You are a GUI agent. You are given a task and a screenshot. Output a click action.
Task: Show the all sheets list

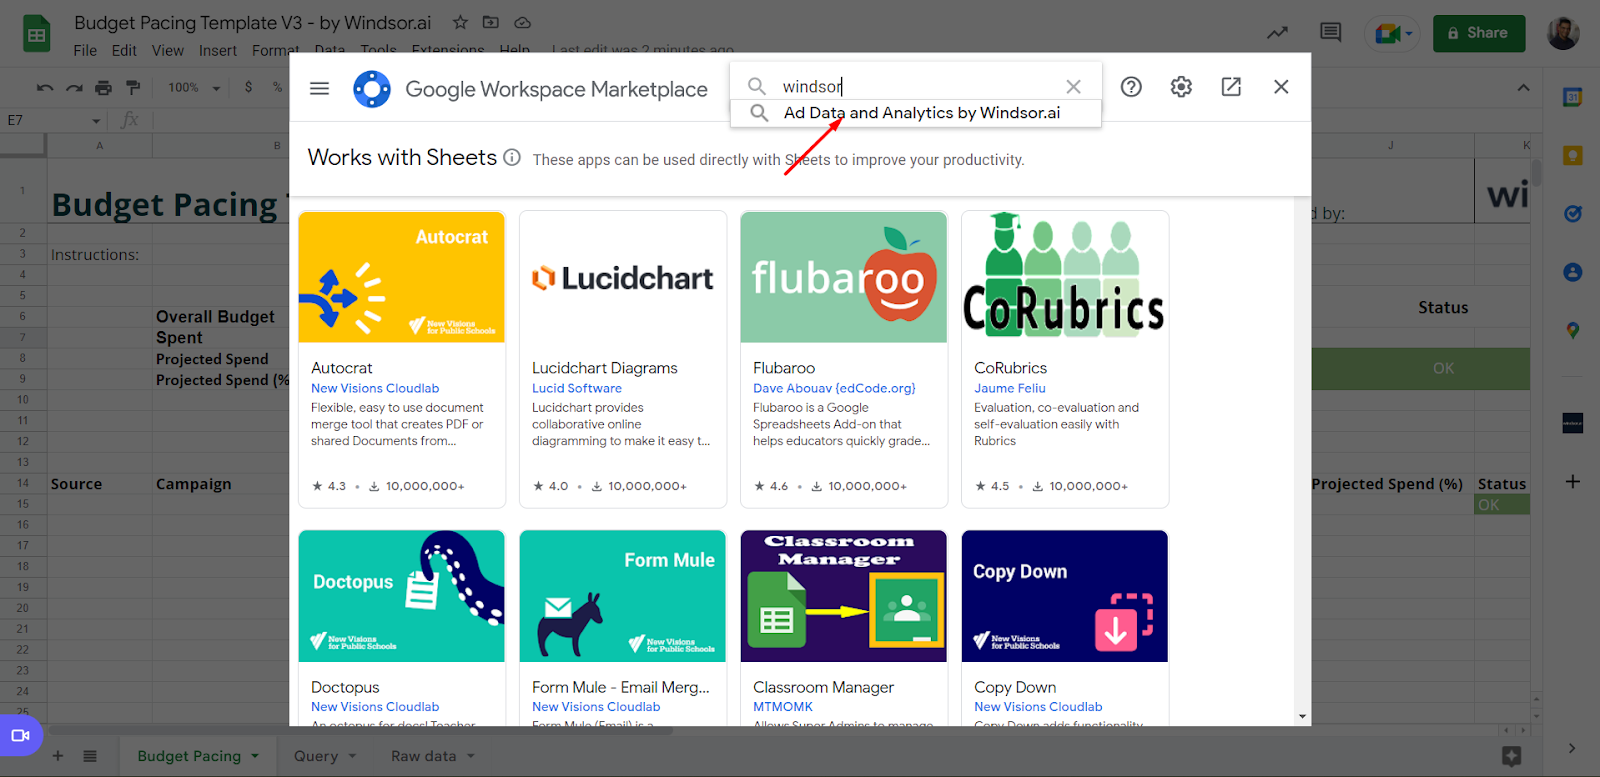pyautogui.click(x=90, y=756)
